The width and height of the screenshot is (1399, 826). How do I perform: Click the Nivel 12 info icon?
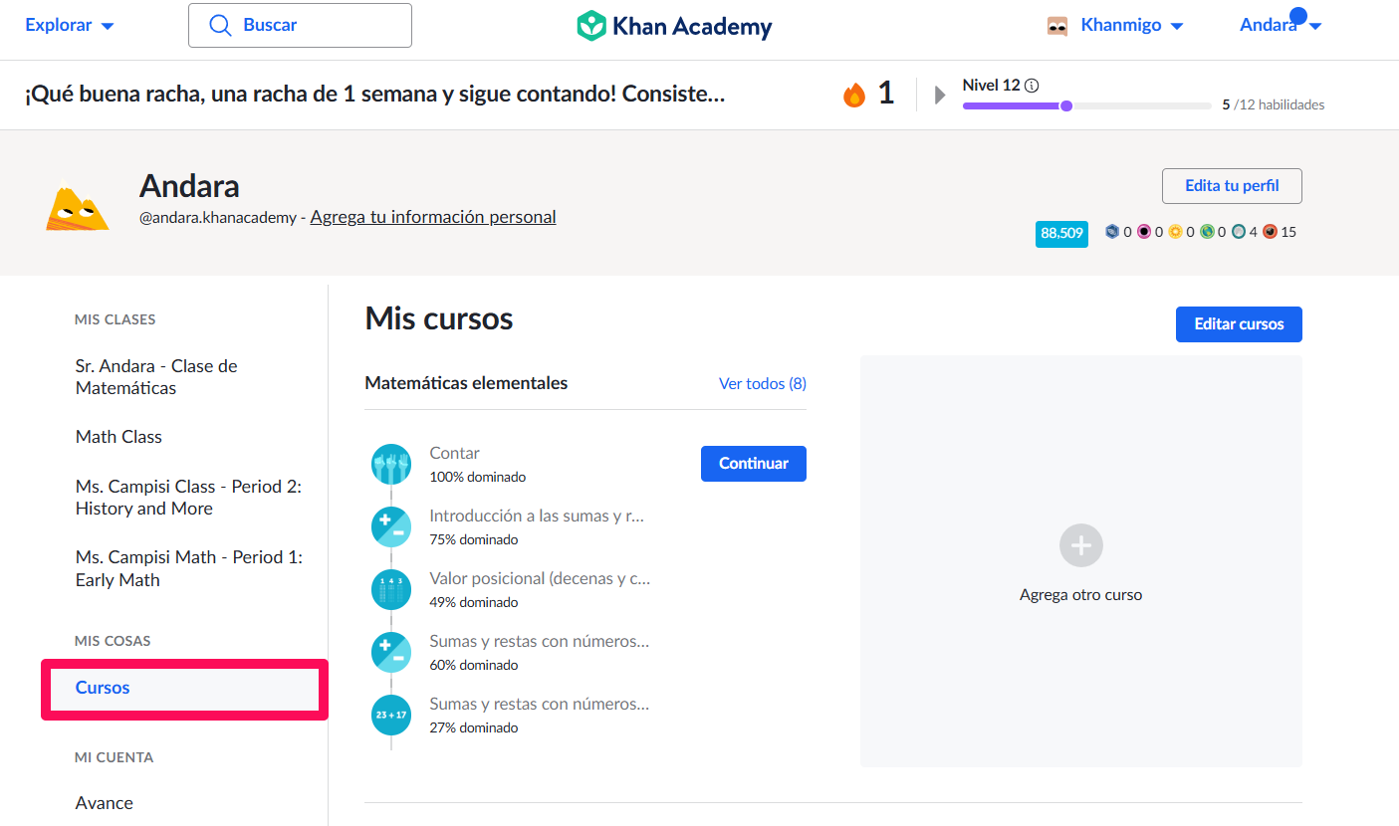tap(1032, 85)
